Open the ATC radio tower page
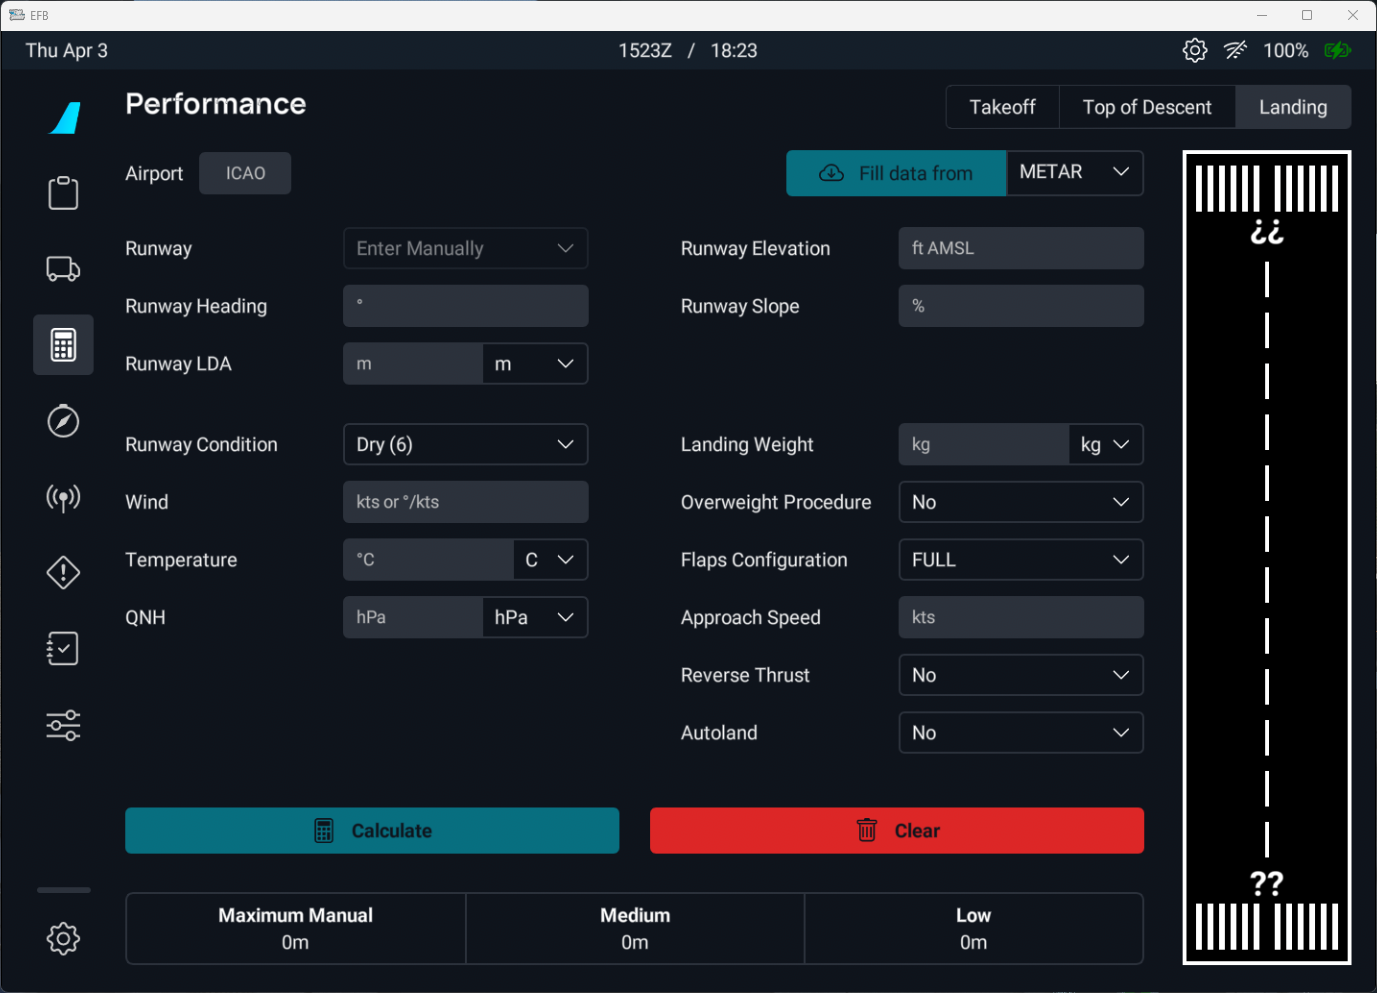Viewport: 1377px width, 993px height. (x=63, y=497)
